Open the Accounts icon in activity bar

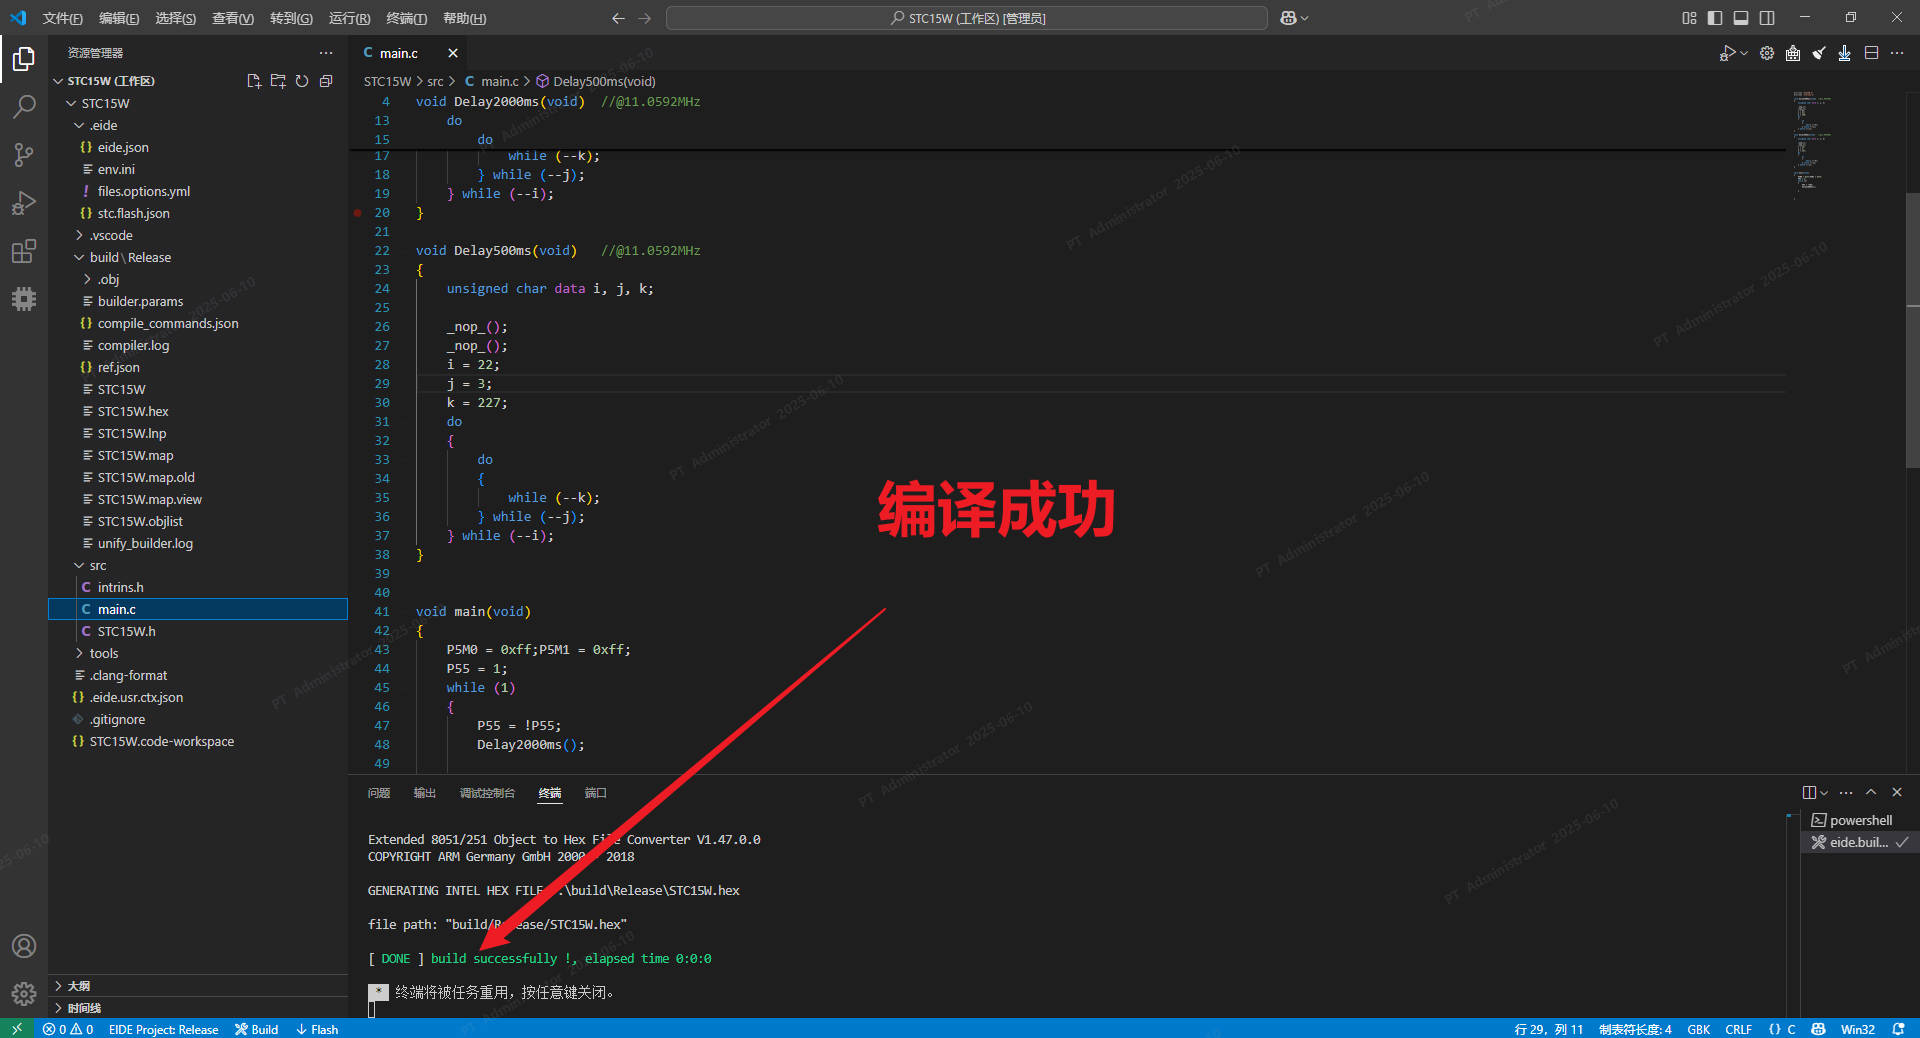(24, 946)
